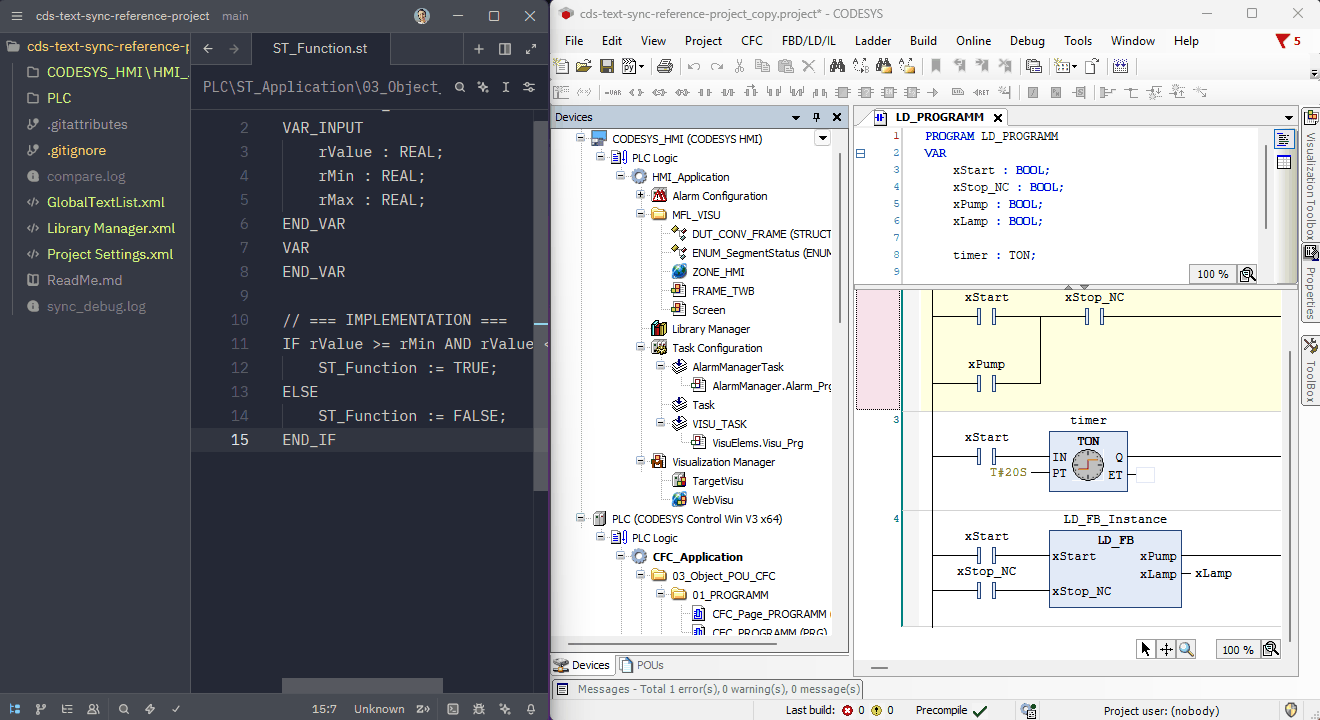The height and width of the screenshot is (720, 1320).
Task: Open project folder icon in toolbar
Action: pyautogui.click(x=584, y=66)
